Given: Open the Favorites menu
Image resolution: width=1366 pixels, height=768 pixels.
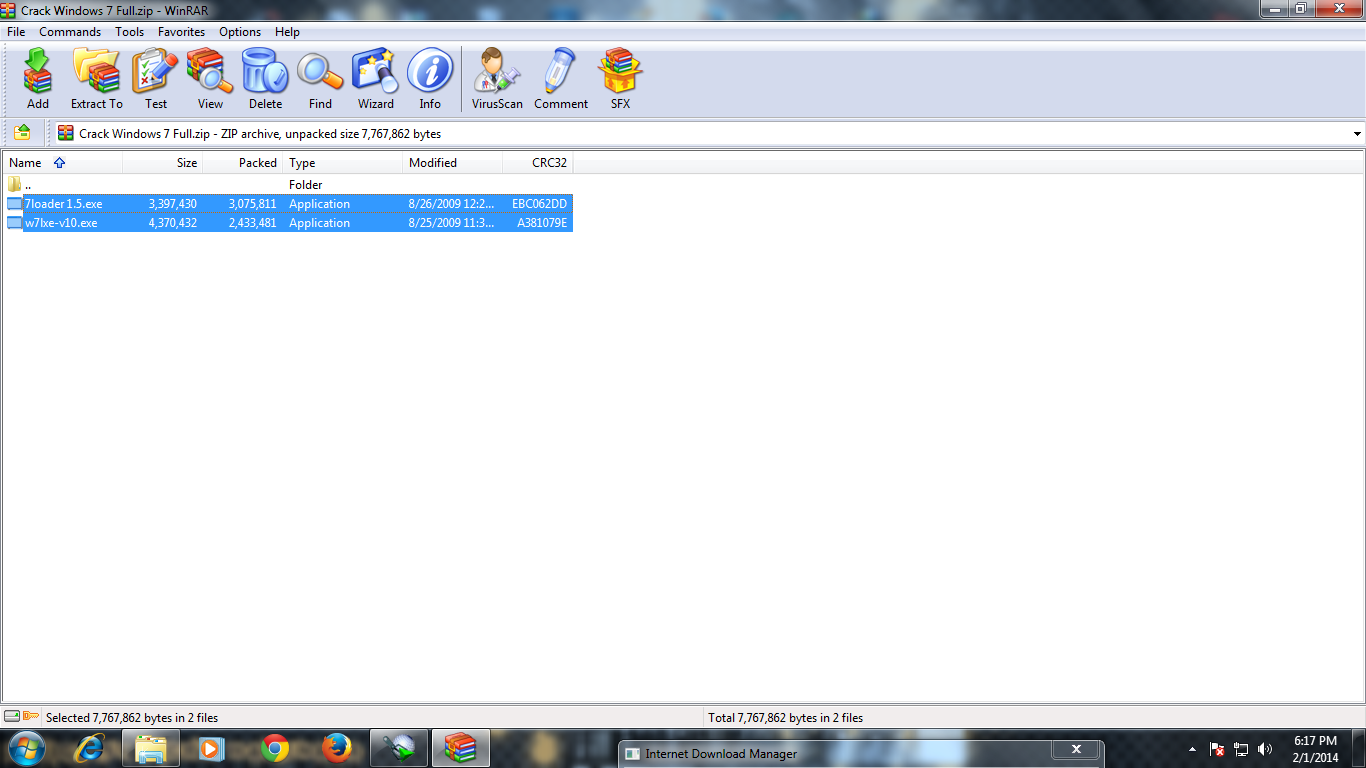Looking at the screenshot, I should click(x=181, y=32).
